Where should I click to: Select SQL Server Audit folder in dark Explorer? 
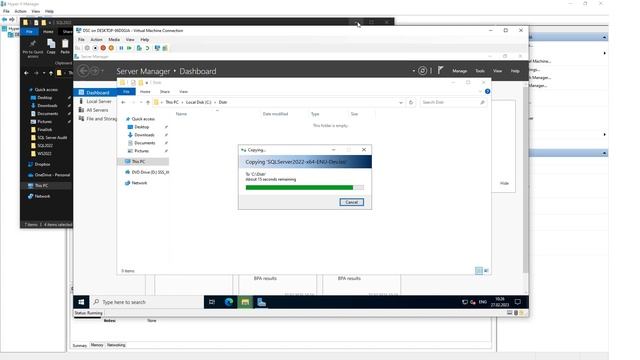pos(52,138)
